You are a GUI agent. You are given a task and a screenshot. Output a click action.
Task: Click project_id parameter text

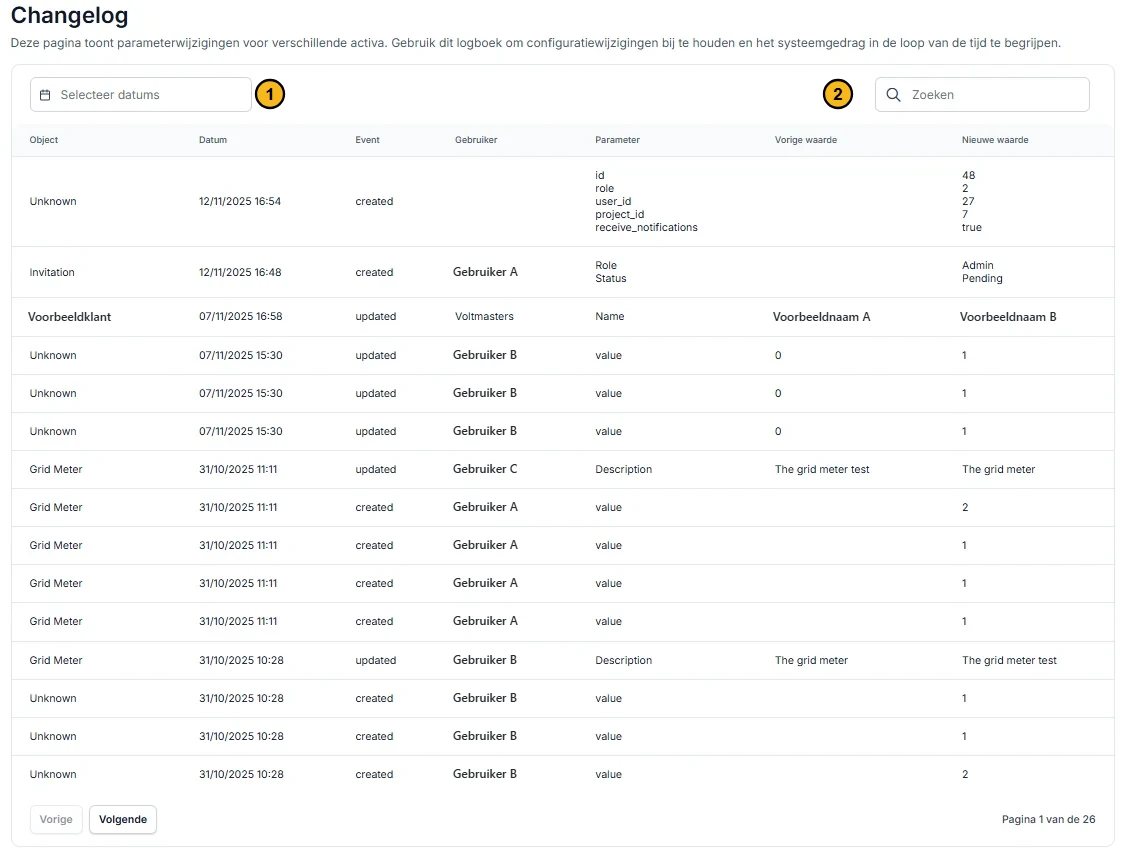[619, 214]
